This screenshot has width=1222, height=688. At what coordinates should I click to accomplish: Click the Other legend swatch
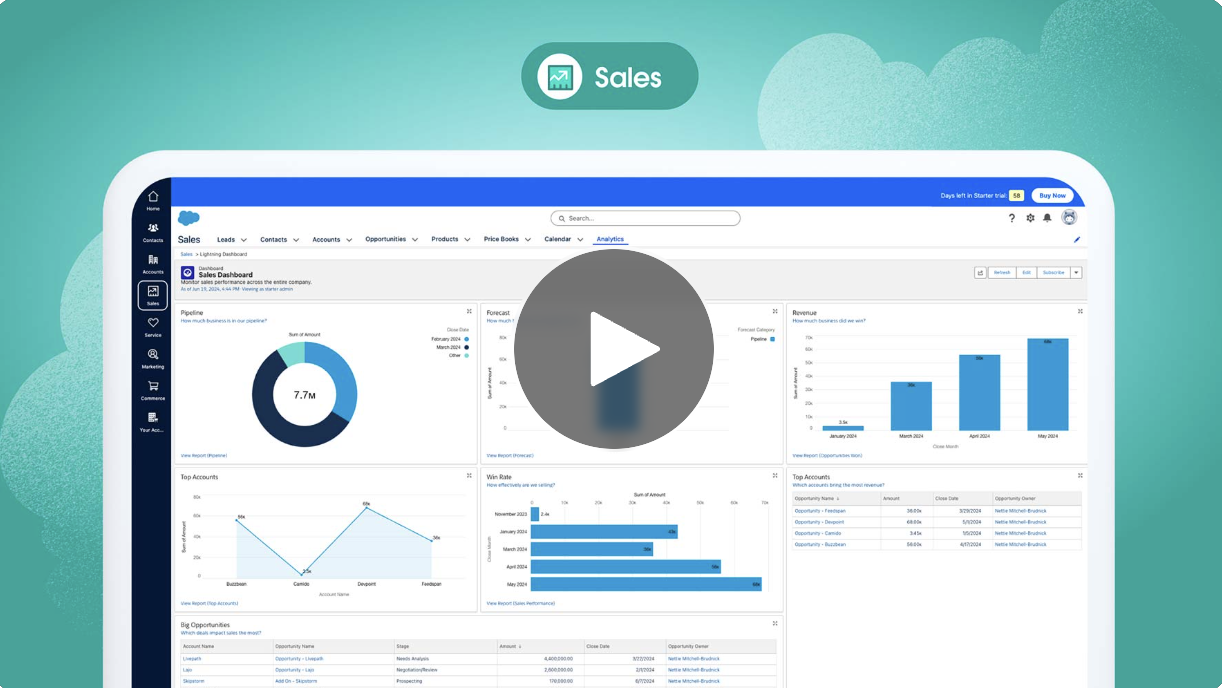pyautogui.click(x=466, y=356)
